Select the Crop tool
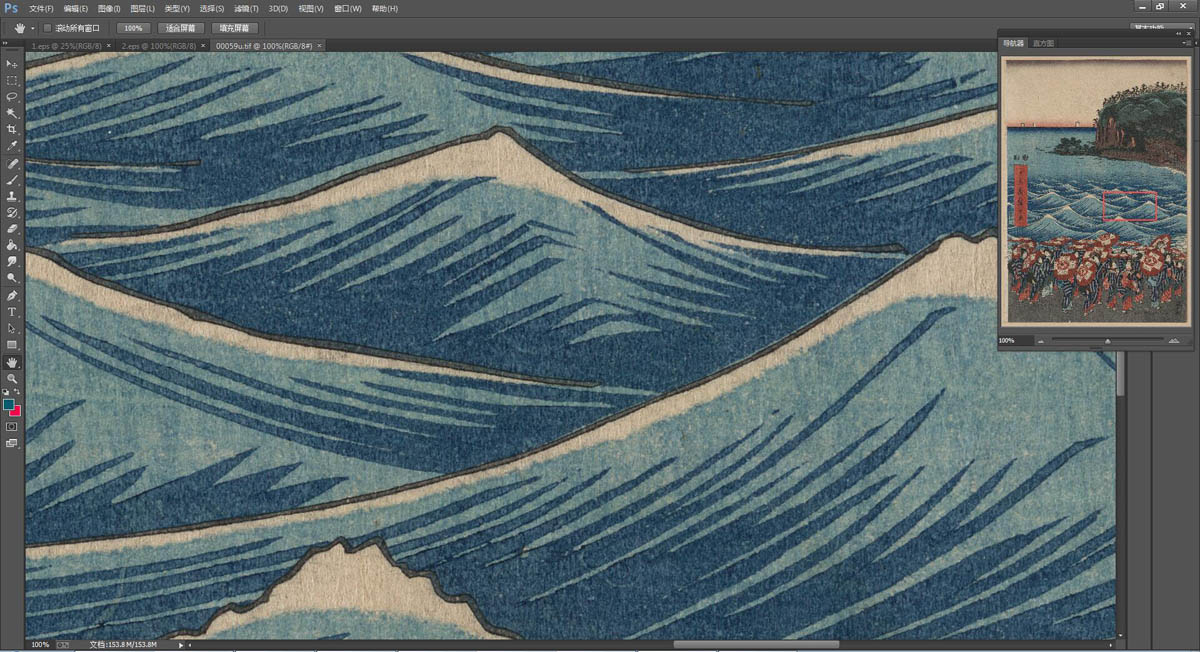The width and height of the screenshot is (1200, 652). click(12, 129)
